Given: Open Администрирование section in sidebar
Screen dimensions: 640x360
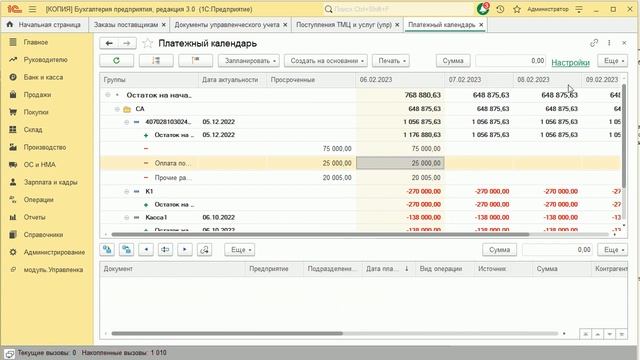Looking at the screenshot, I should pos(54,253).
